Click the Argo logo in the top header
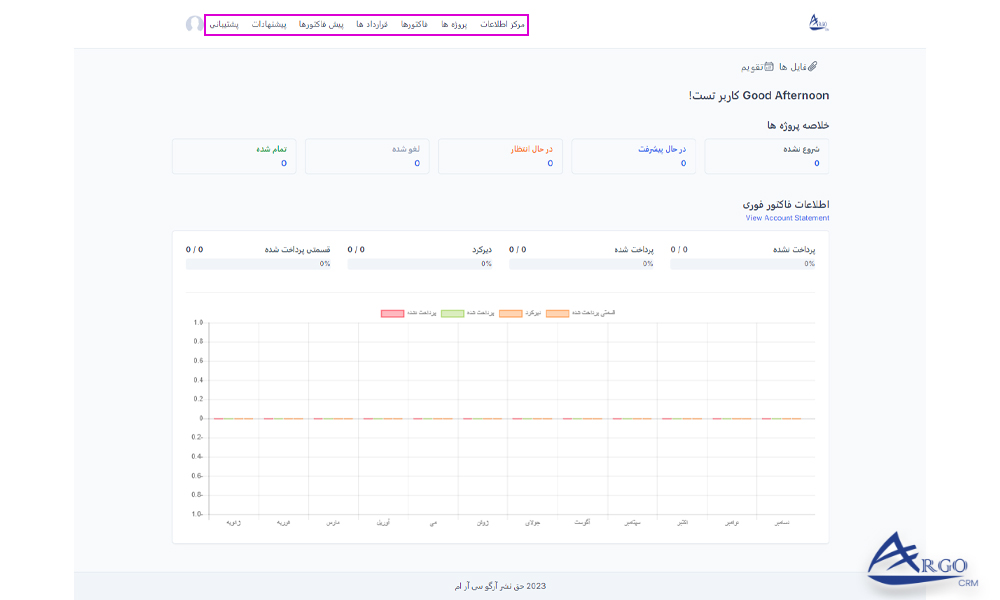 pos(818,20)
